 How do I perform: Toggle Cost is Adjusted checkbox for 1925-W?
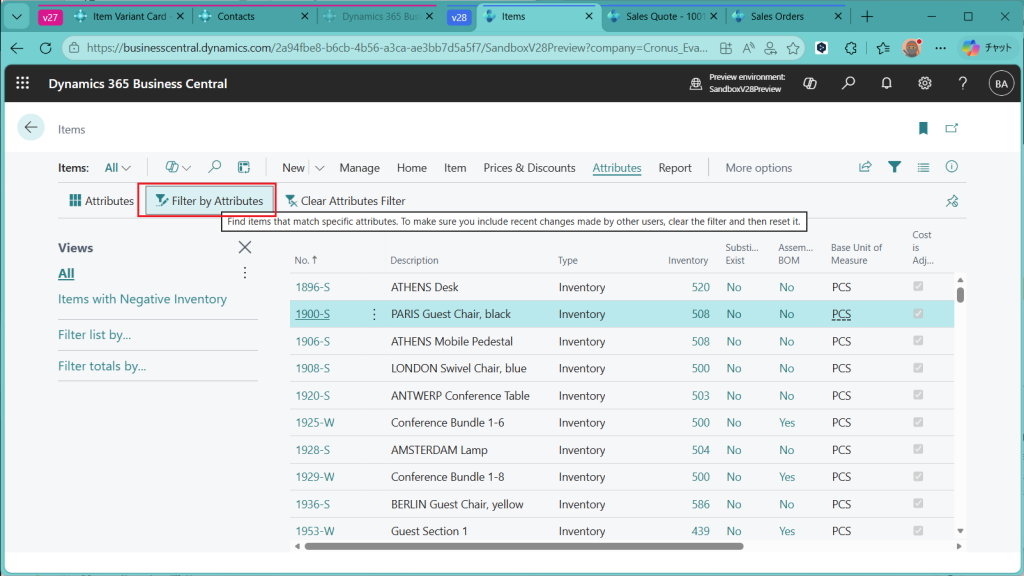click(919, 423)
